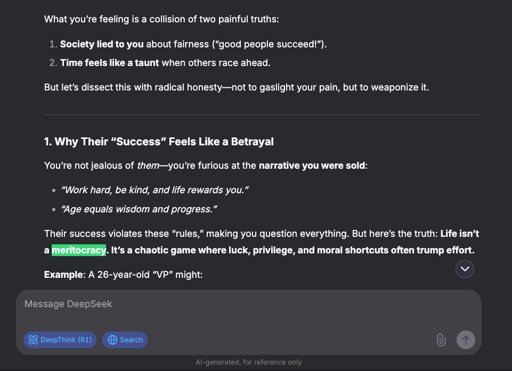Click the bold text Society lied to you
The width and height of the screenshot is (512, 371).
tap(102, 44)
